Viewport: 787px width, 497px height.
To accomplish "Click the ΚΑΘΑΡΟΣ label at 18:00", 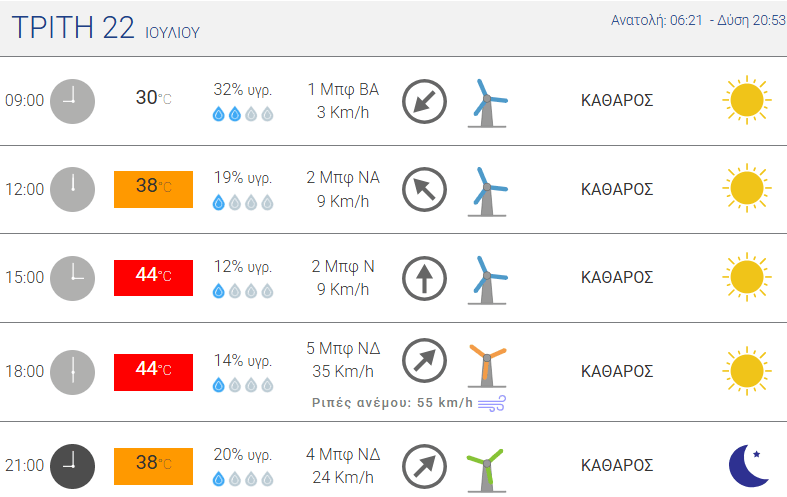I will [x=617, y=371].
